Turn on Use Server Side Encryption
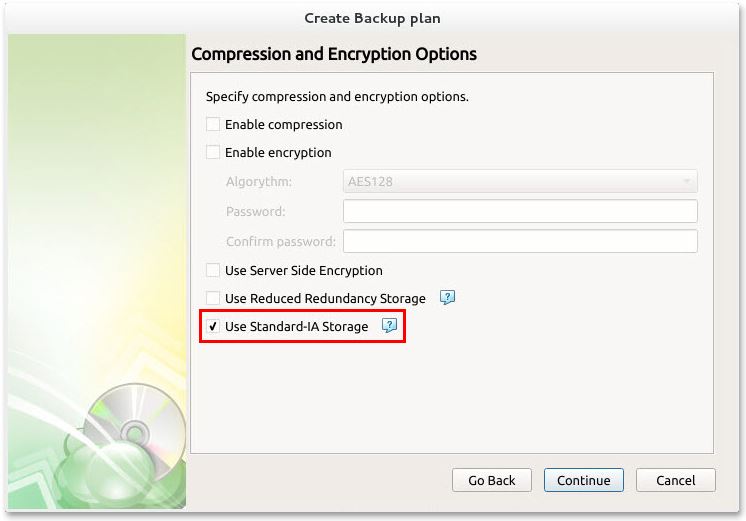The image size is (746, 521). [213, 271]
